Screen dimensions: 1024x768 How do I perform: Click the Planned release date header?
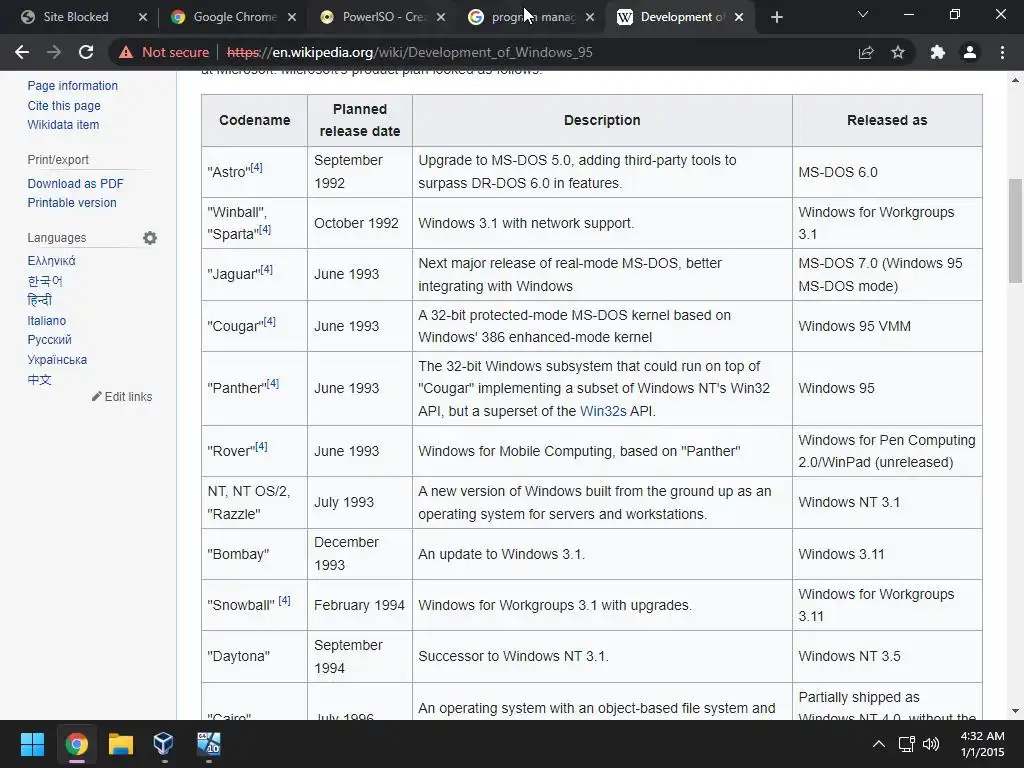click(360, 120)
